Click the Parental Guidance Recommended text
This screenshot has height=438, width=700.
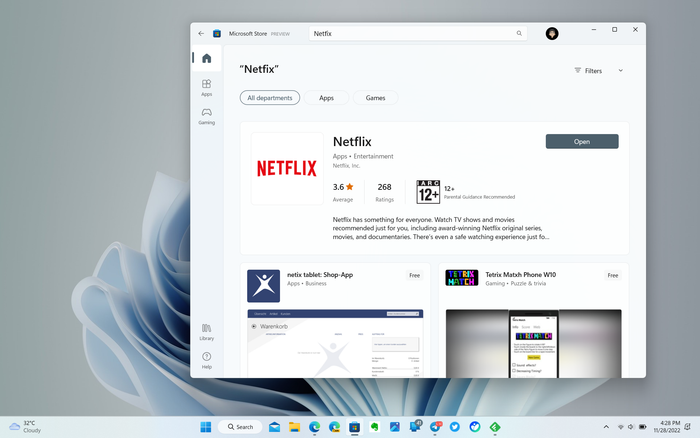[x=479, y=197]
